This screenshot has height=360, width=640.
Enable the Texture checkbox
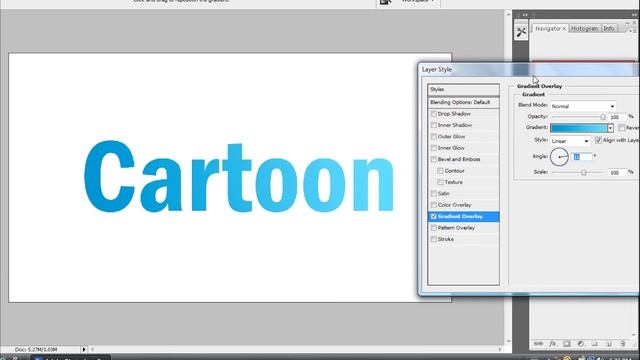click(x=440, y=182)
